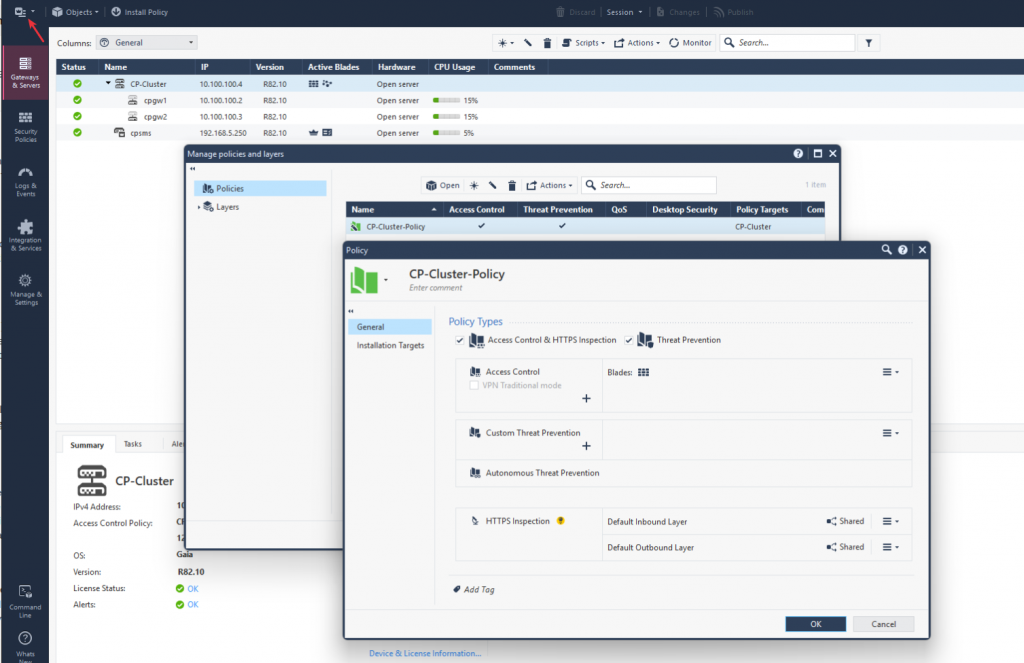Screen dimensions: 1024x663
Task: Select the General page in Policy dialog
Action: pos(390,327)
